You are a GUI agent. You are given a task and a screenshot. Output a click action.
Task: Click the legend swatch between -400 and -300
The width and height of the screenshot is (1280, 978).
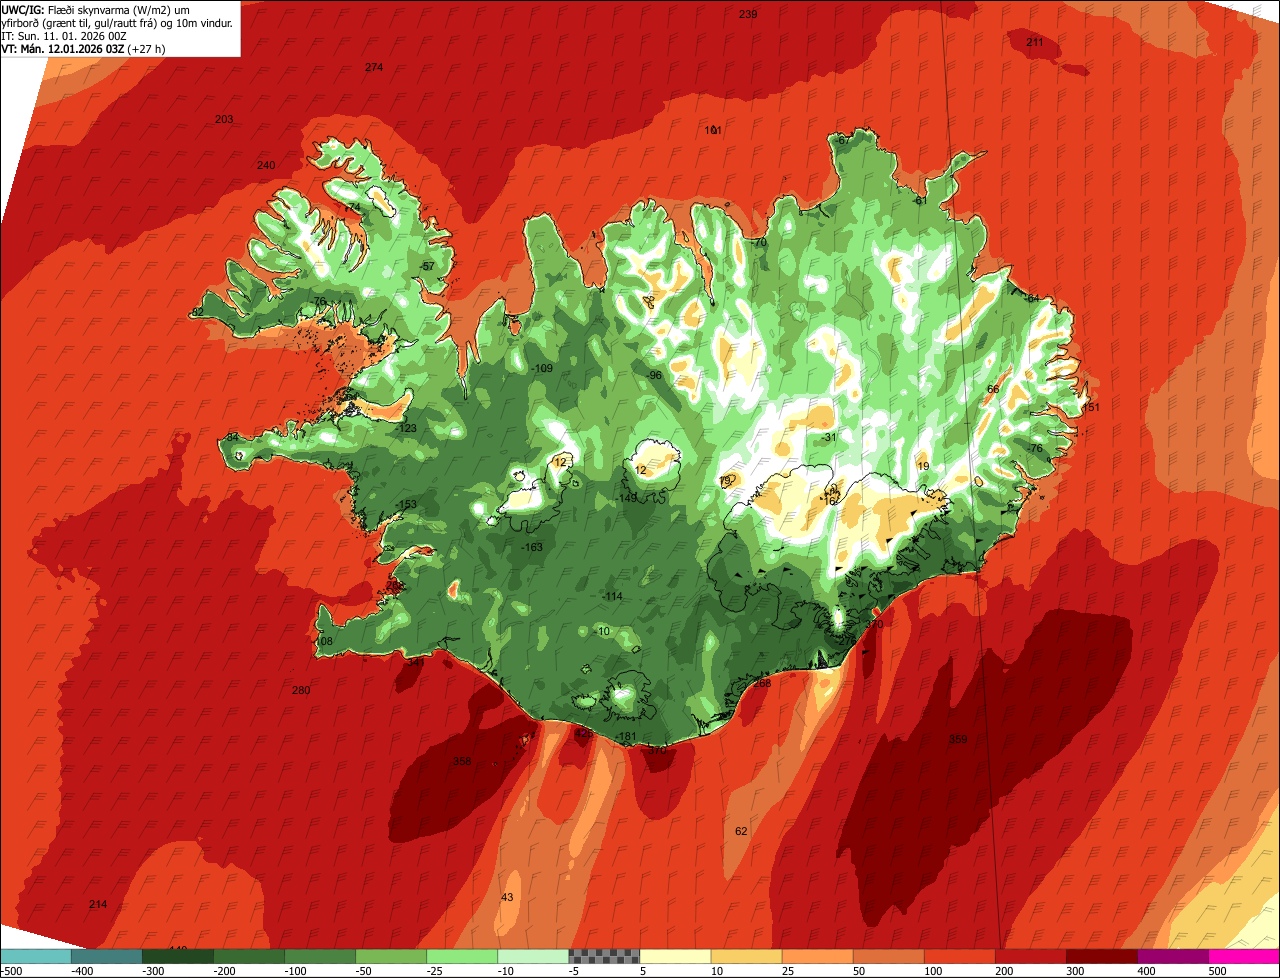pyautogui.click(x=107, y=955)
